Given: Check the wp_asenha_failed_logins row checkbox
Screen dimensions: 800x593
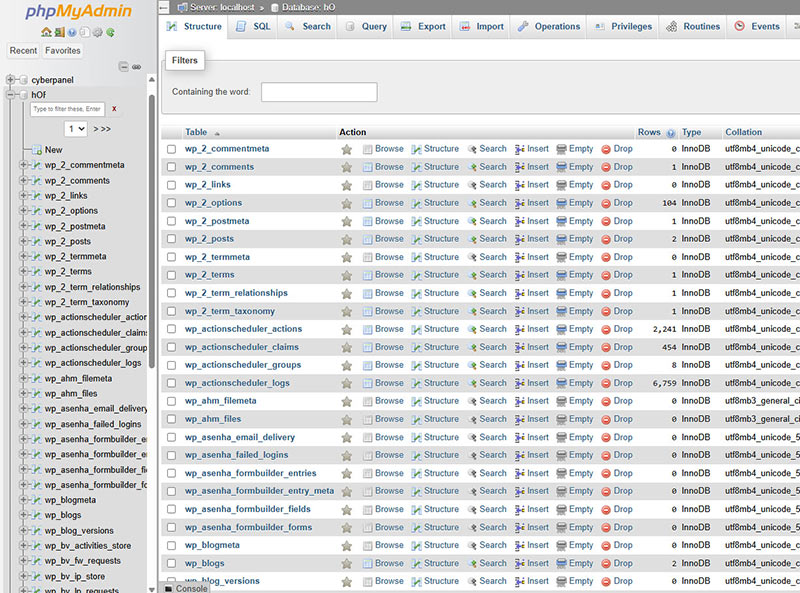Looking at the screenshot, I should [171, 455].
